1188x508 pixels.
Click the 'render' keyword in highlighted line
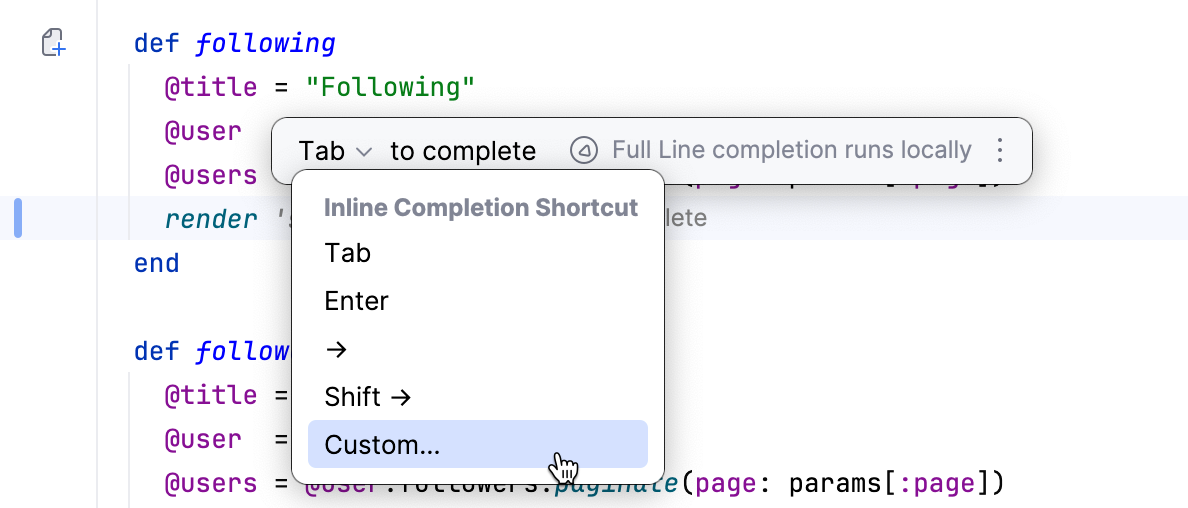pyautogui.click(x=211, y=219)
